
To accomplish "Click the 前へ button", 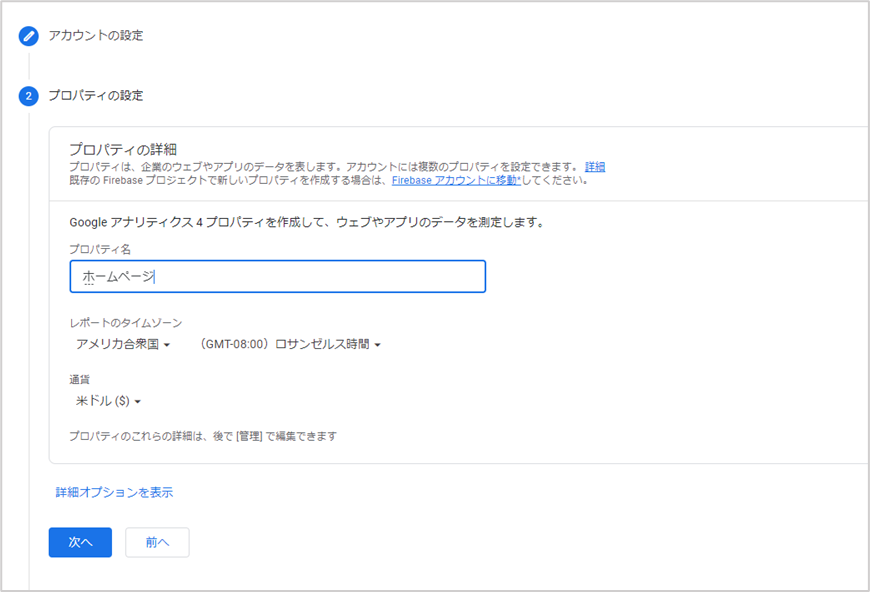I will pos(158,542).
